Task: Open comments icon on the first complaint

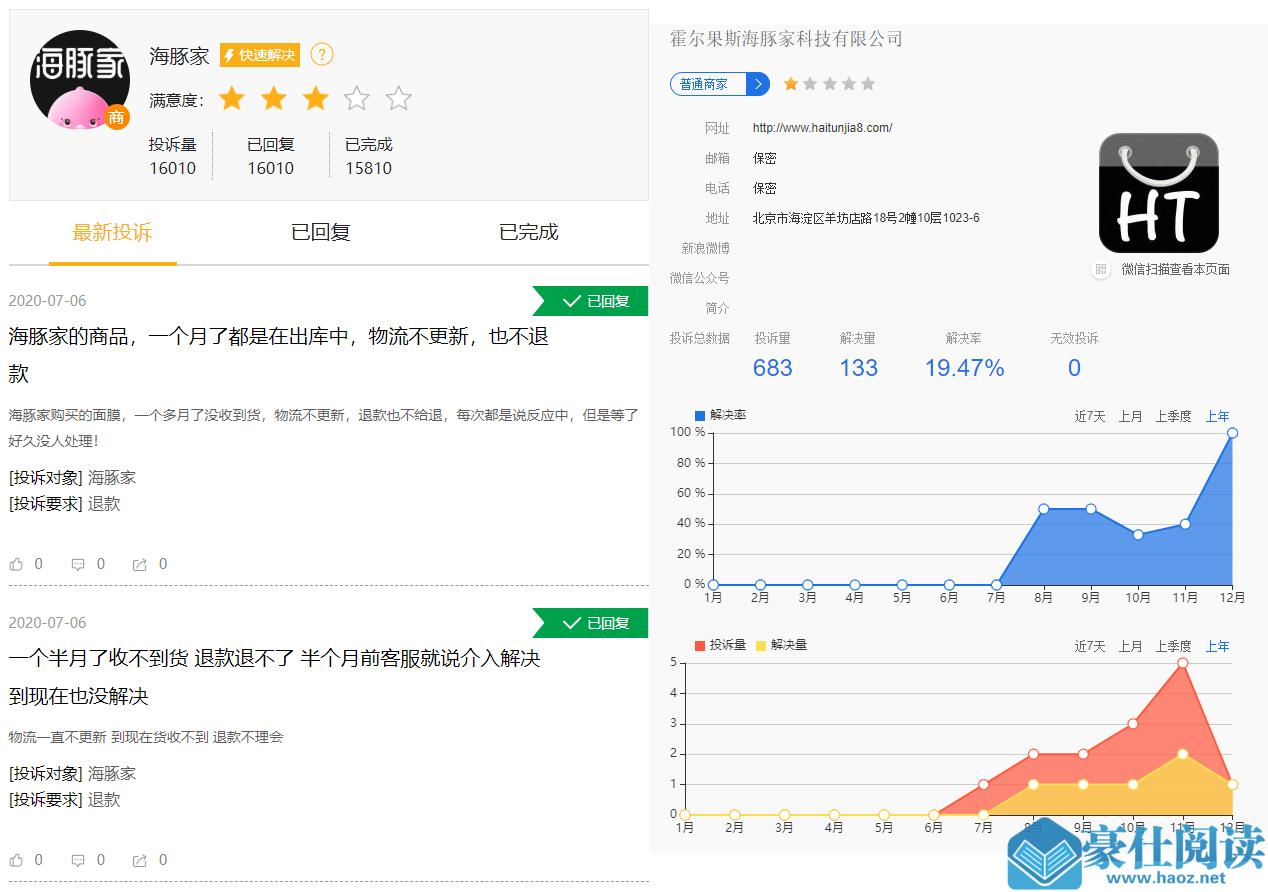Action: (x=78, y=564)
